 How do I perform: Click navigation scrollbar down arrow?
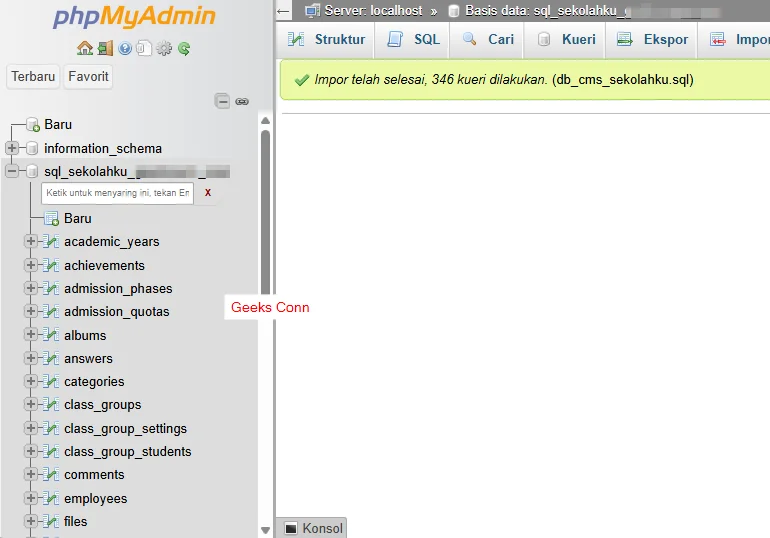[x=266, y=530]
